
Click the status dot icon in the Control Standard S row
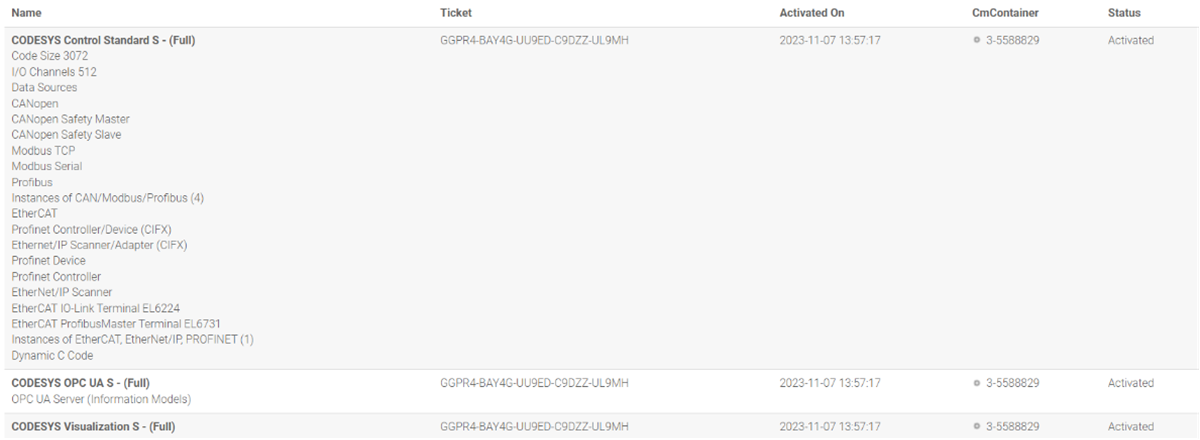click(976, 41)
